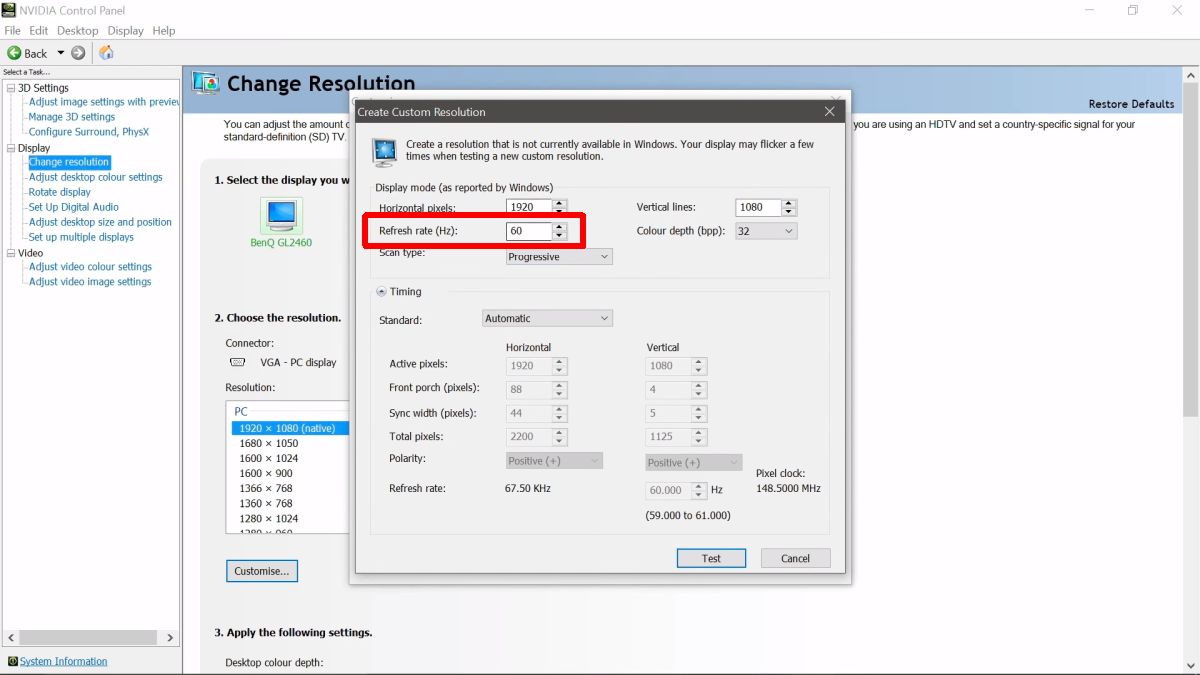The height and width of the screenshot is (675, 1200).
Task: Click the VGA - PC display connector icon
Action: (237, 362)
